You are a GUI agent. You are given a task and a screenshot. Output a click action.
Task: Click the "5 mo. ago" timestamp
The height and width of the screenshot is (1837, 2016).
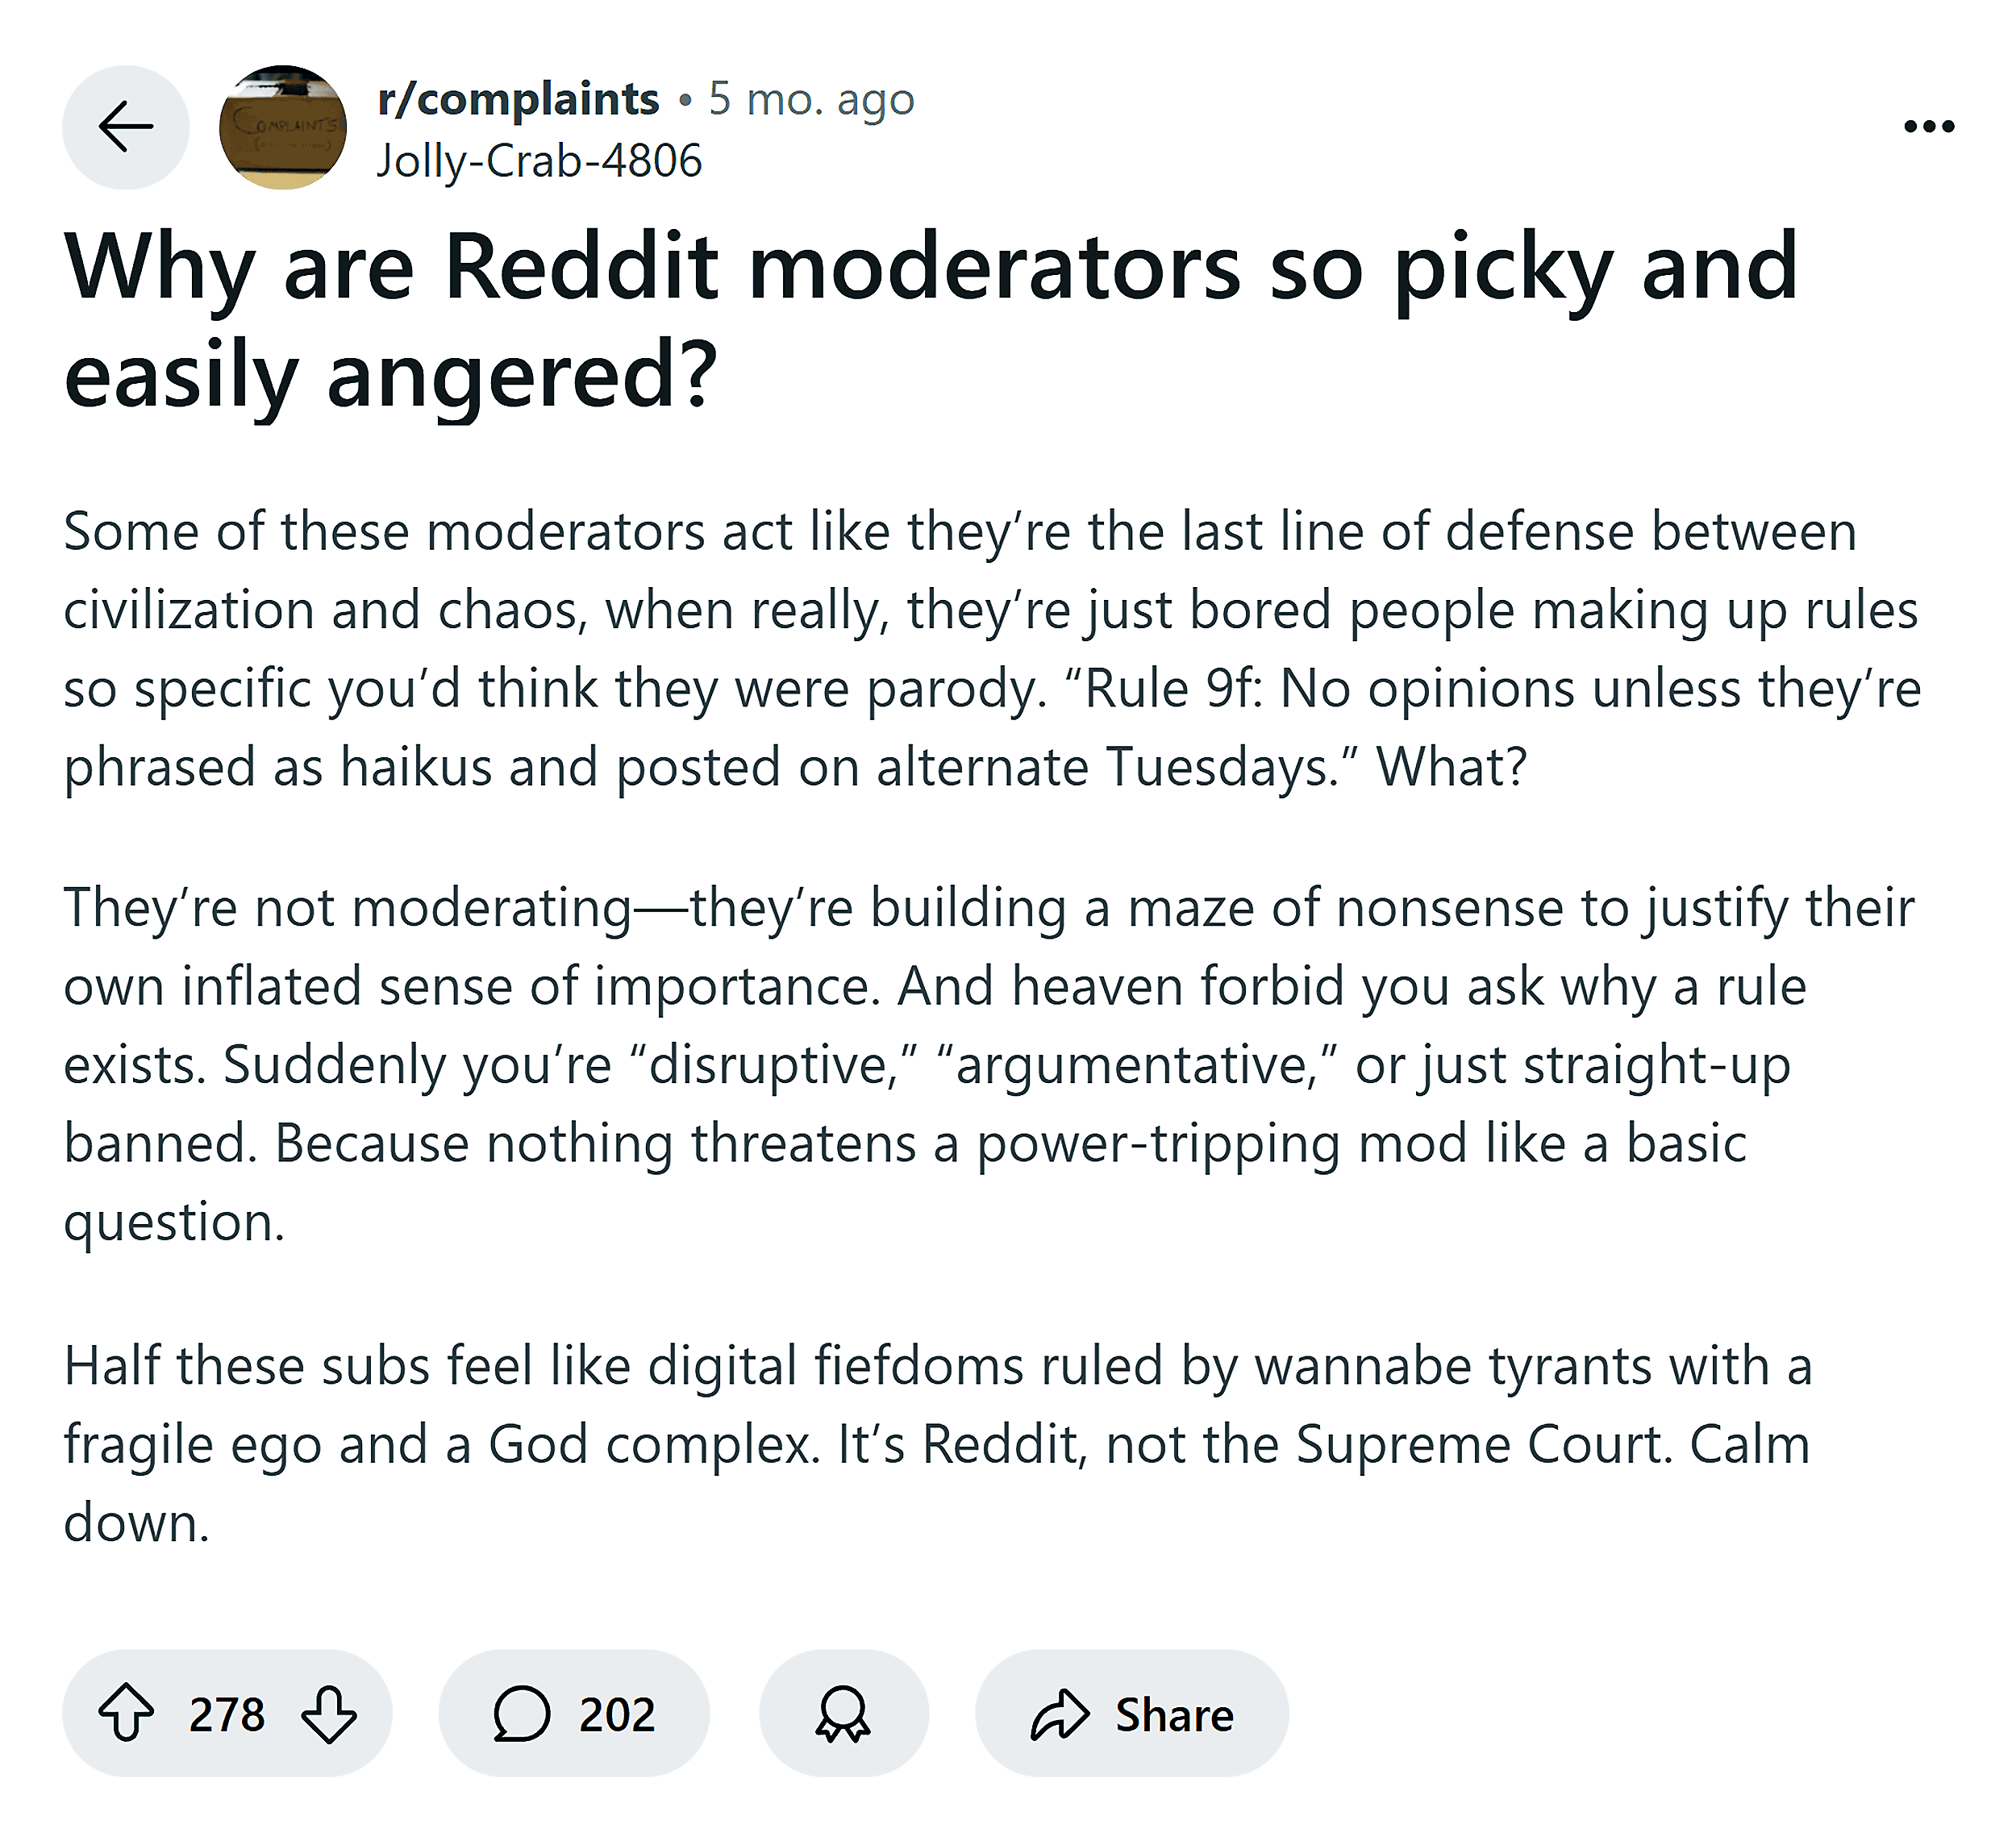coord(811,99)
